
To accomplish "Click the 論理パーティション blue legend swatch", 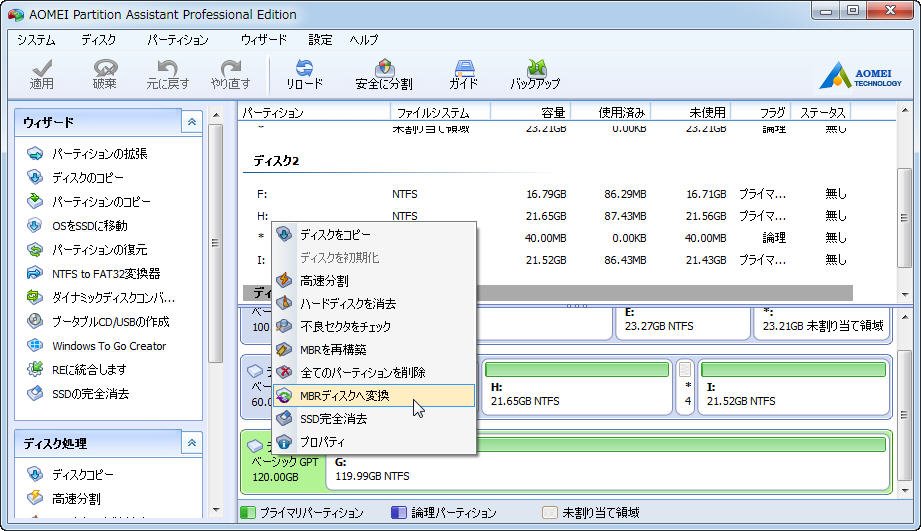I will [399, 513].
